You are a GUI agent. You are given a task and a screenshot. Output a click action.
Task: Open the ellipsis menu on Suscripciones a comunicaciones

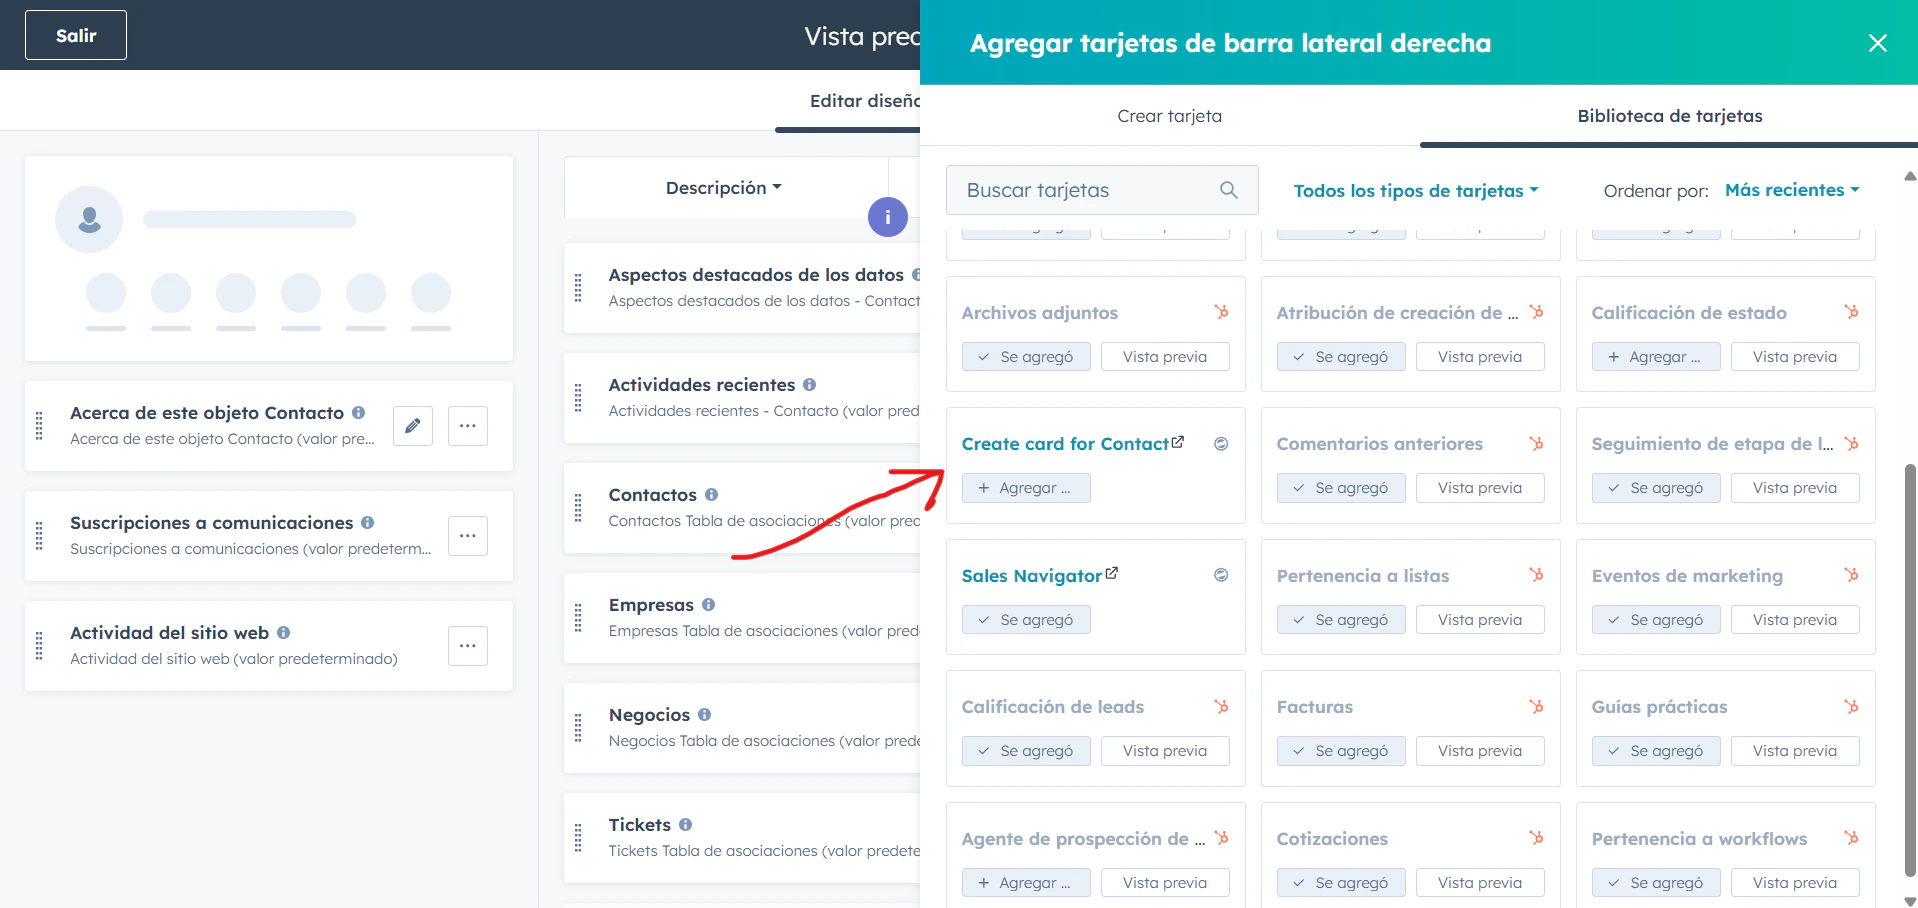tap(467, 536)
